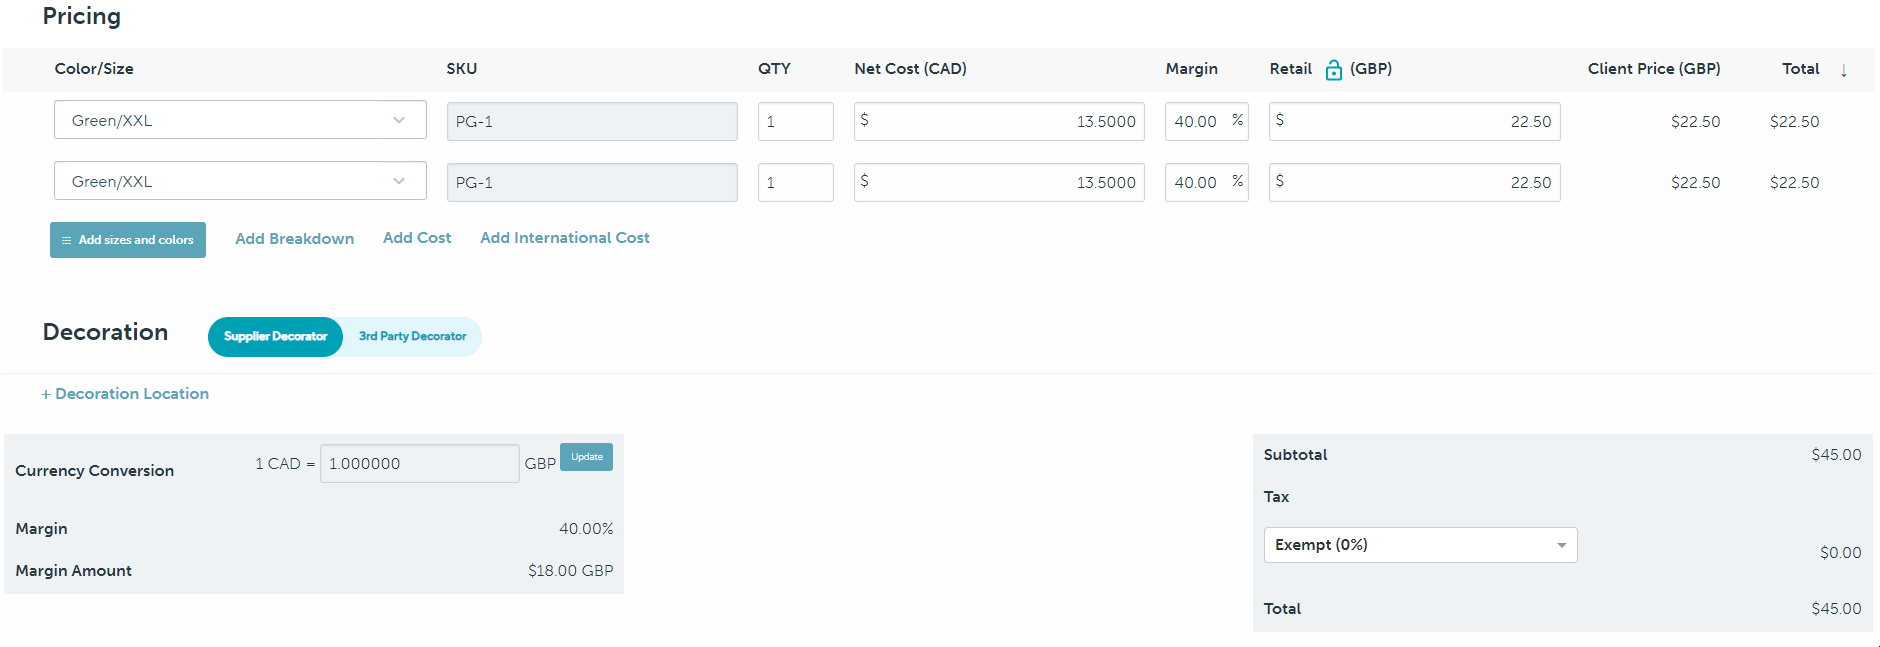Click the Add Breakdown link
This screenshot has width=1880, height=647.
pos(294,239)
